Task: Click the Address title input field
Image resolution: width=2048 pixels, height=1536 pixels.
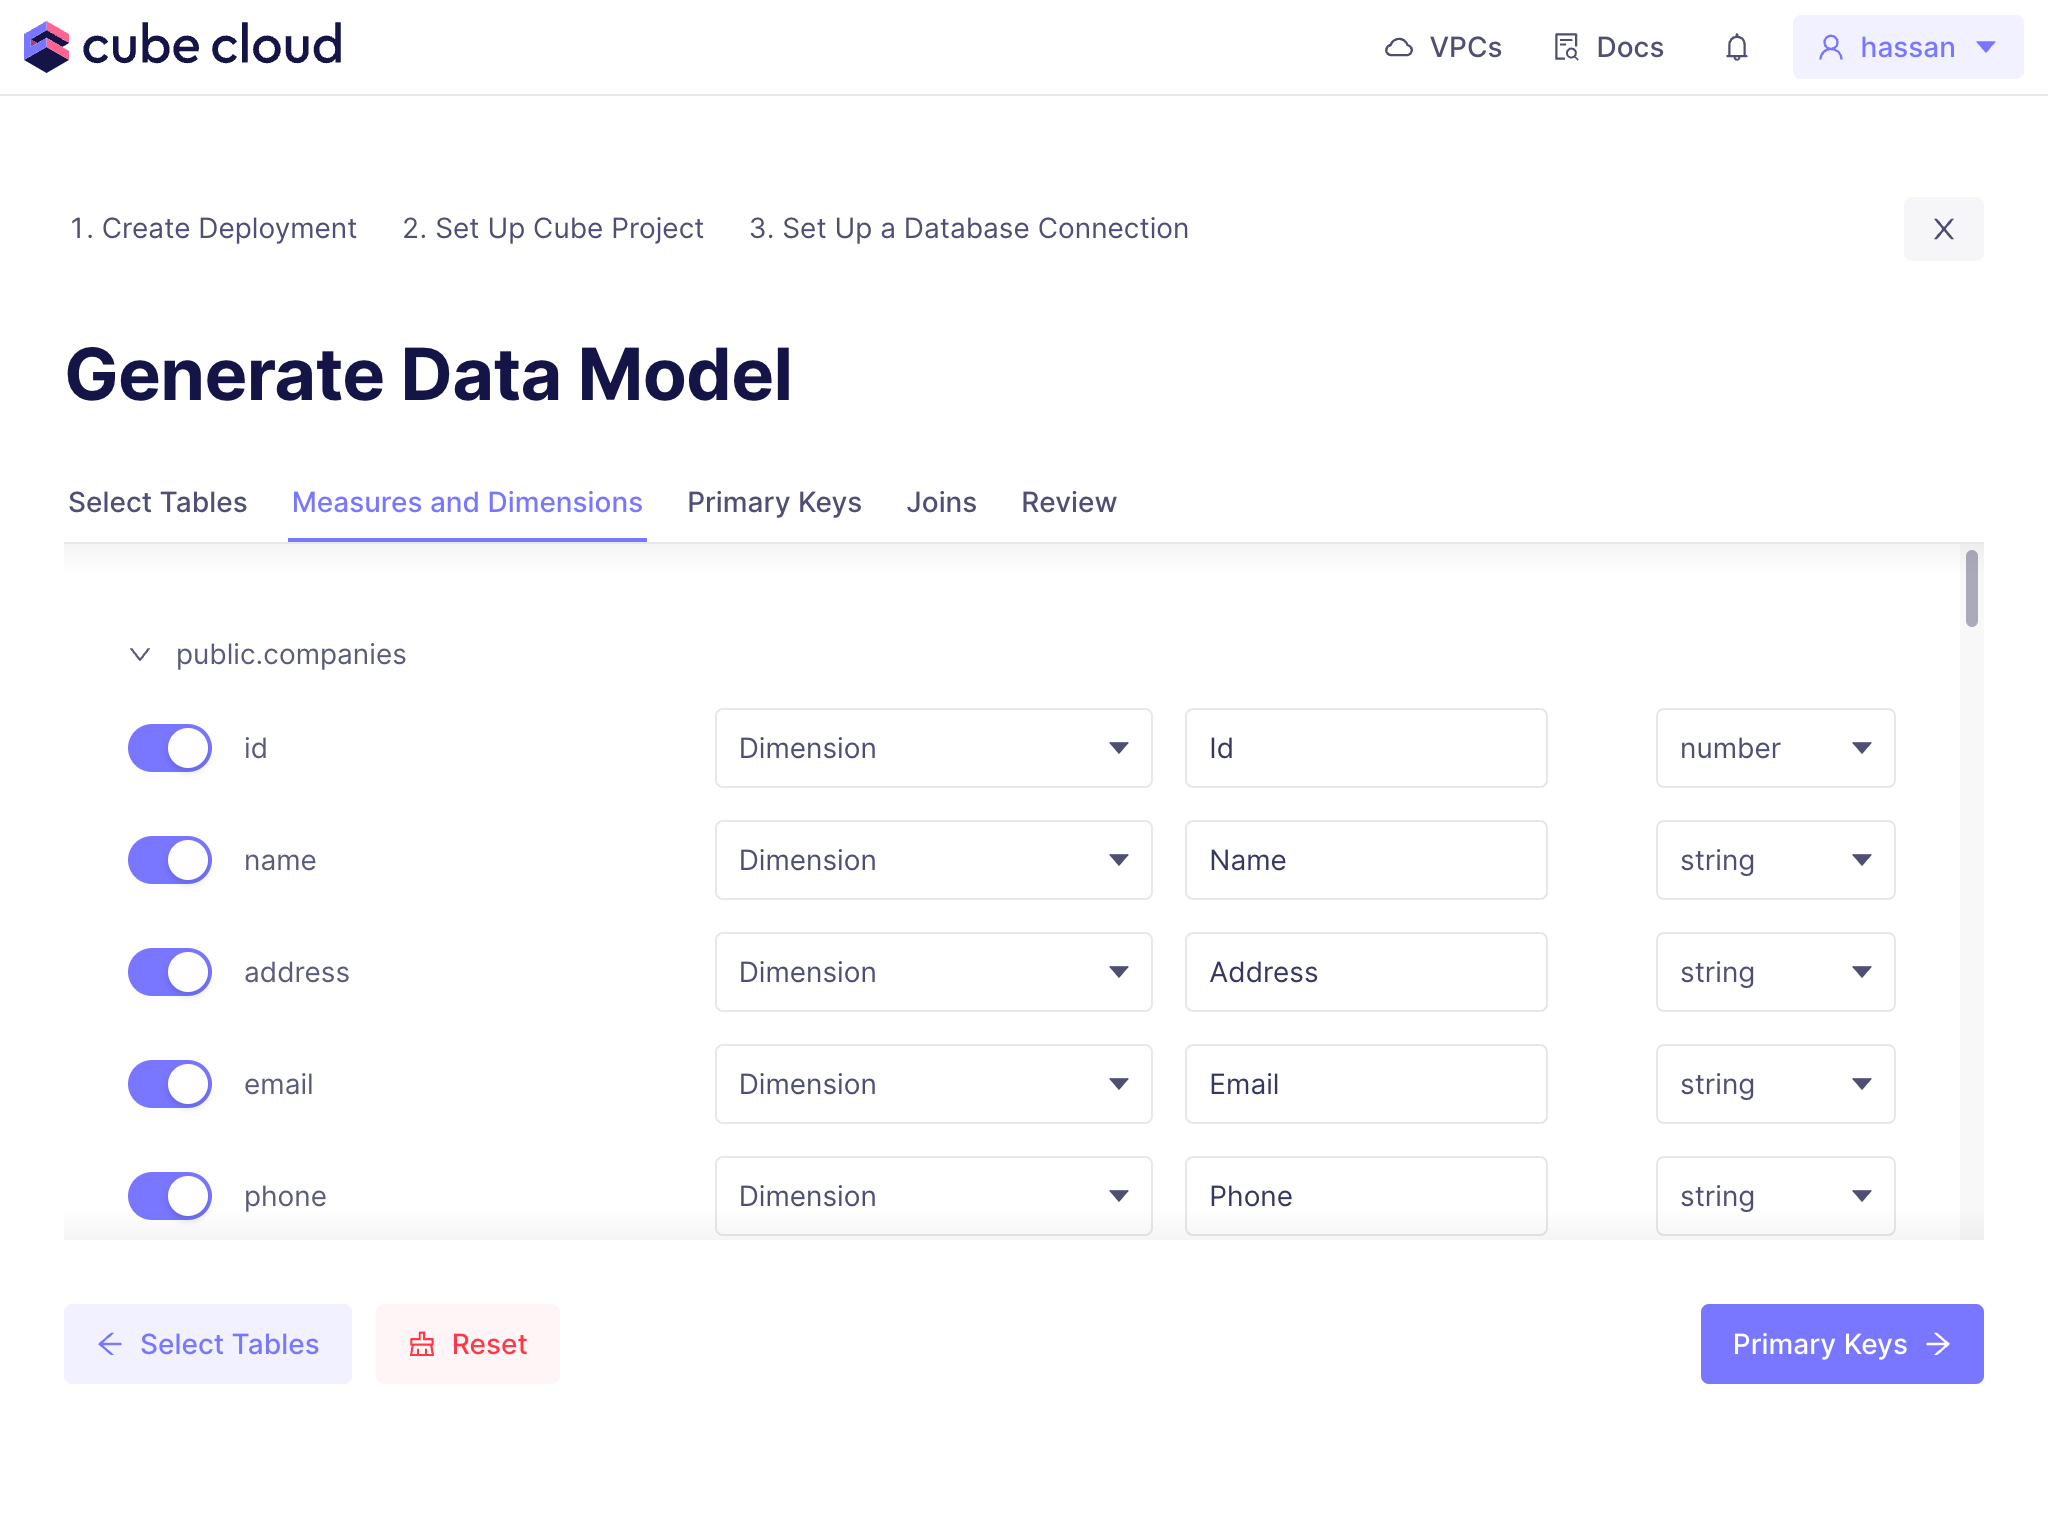Action: tap(1366, 972)
